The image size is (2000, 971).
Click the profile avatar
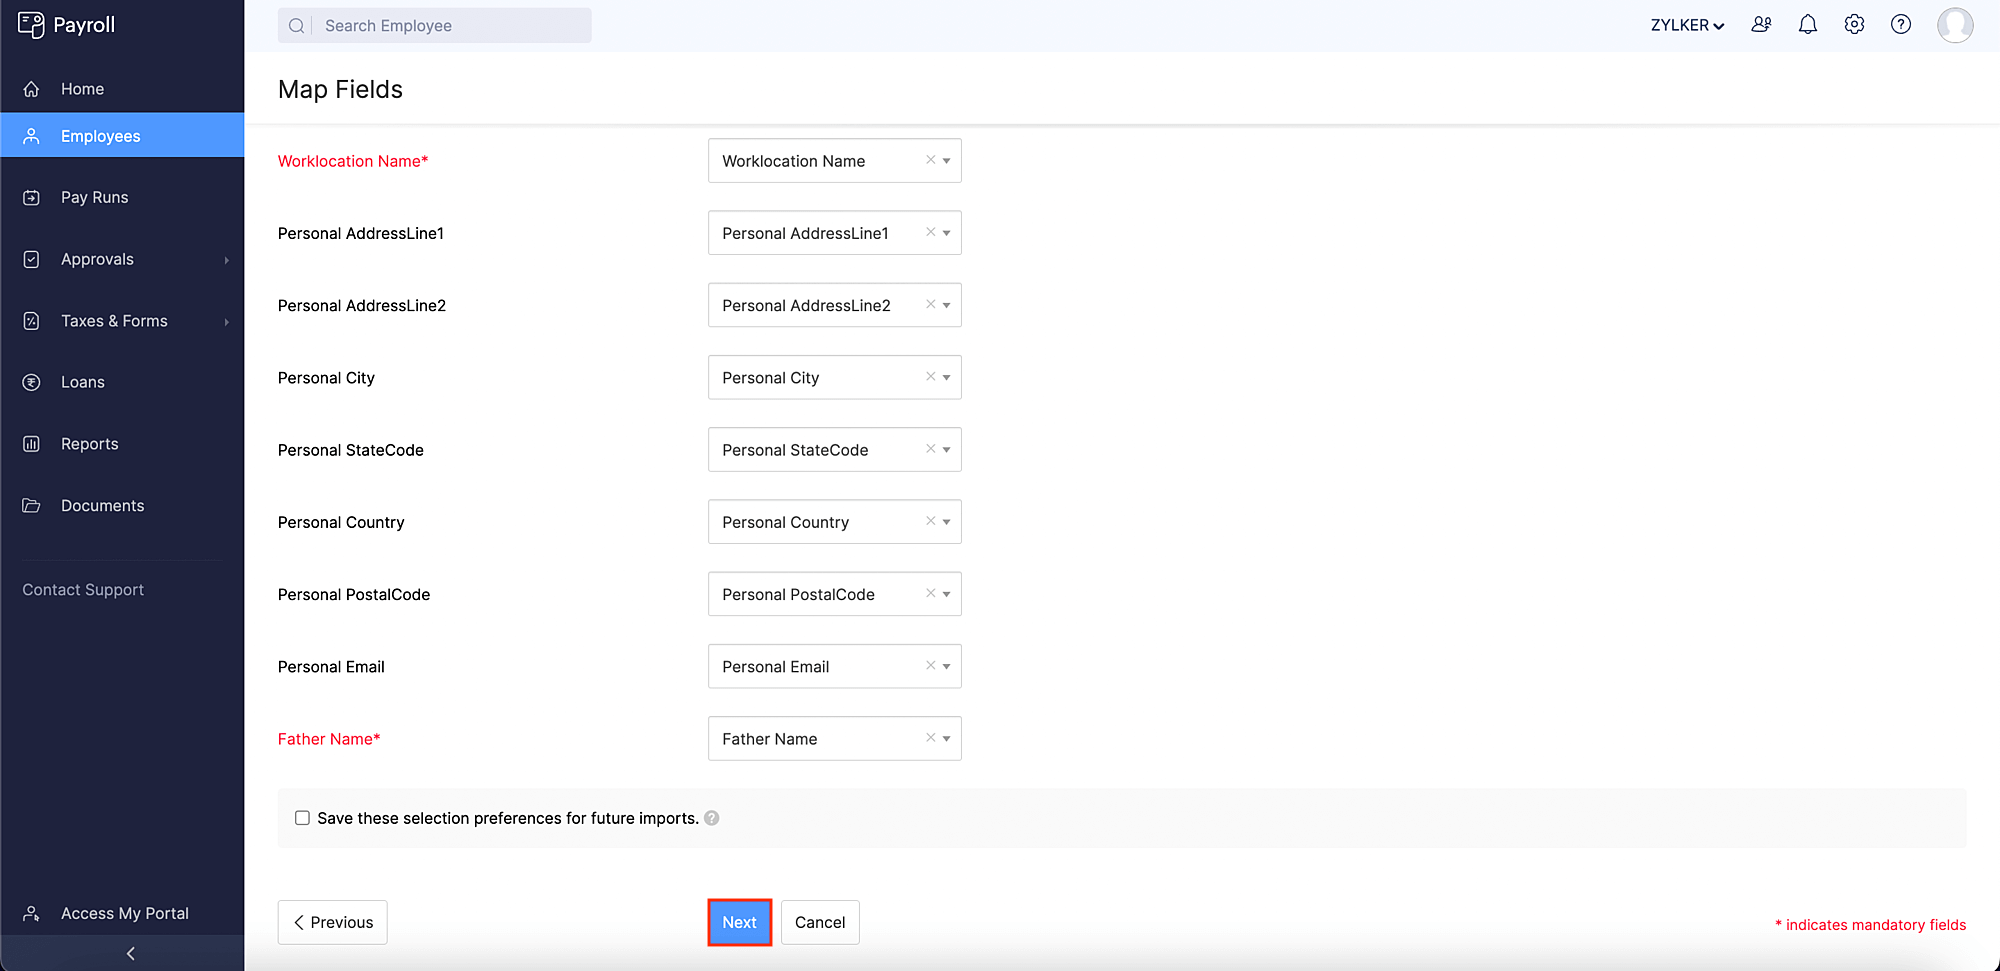click(x=1956, y=25)
